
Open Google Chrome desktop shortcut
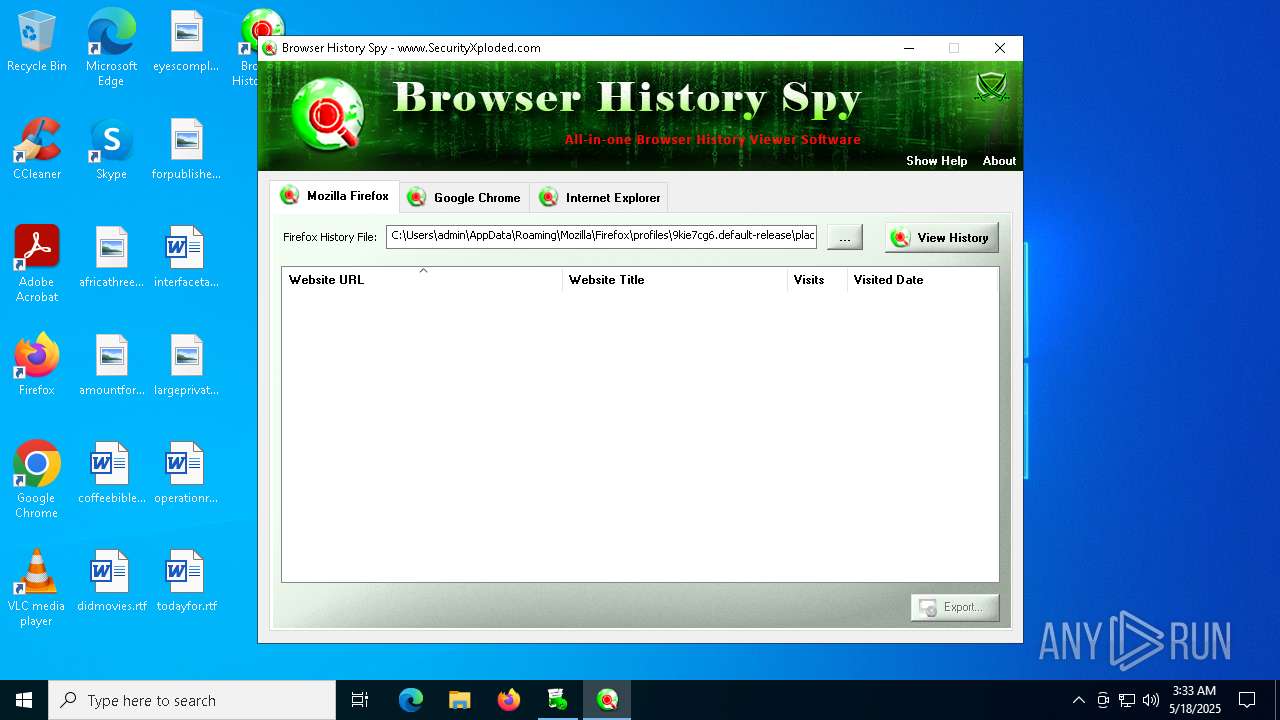point(37,480)
